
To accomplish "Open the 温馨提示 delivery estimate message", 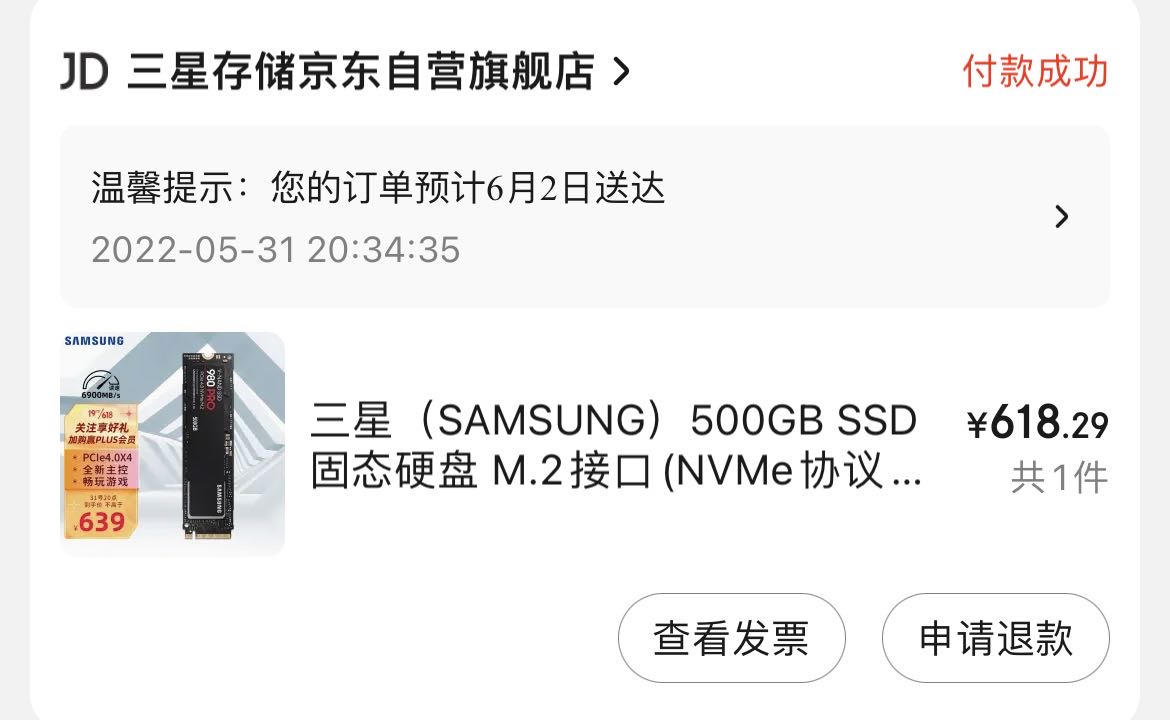I will click(378, 187).
